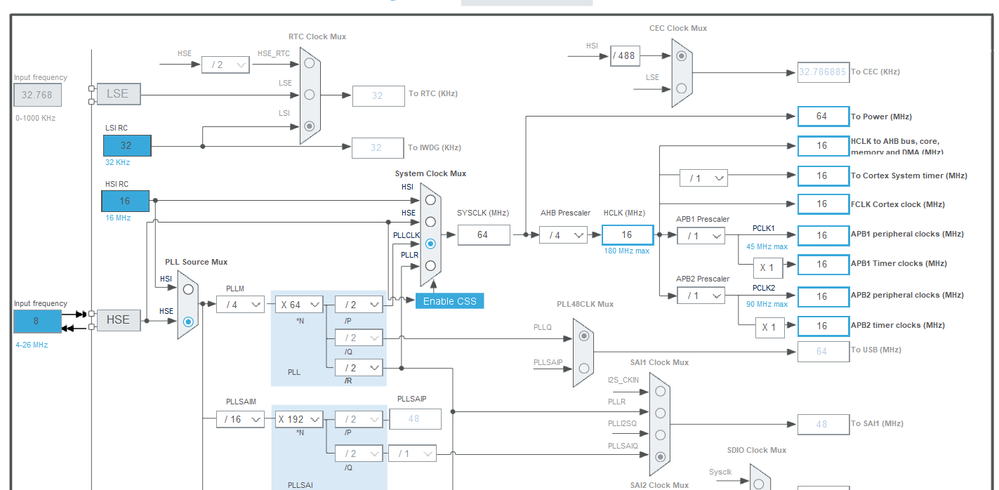Open the PLLM / 4 divider dropdown
Viewport: 999px width, 490px height.
(240, 305)
